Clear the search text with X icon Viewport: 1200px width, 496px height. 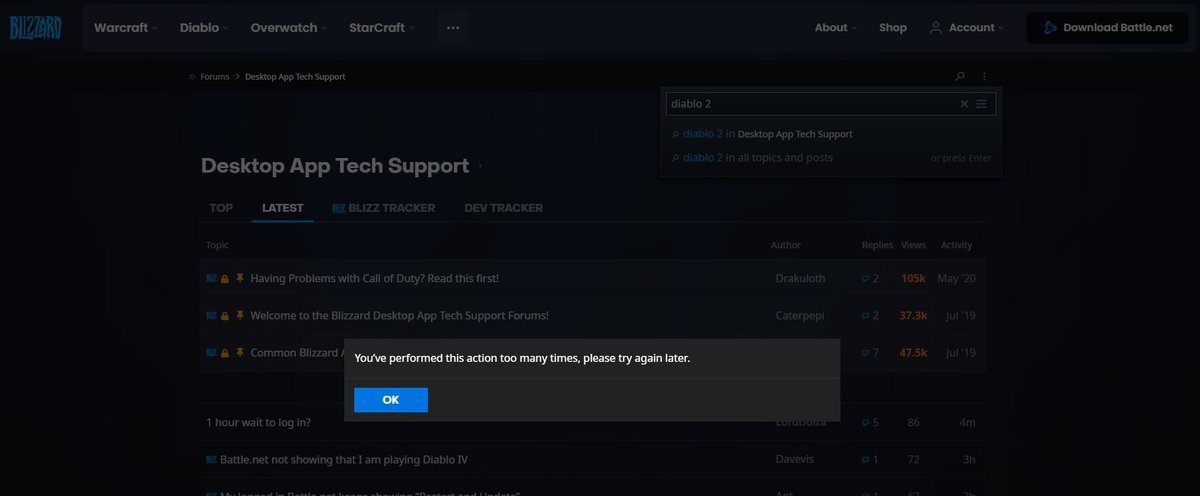(x=964, y=103)
